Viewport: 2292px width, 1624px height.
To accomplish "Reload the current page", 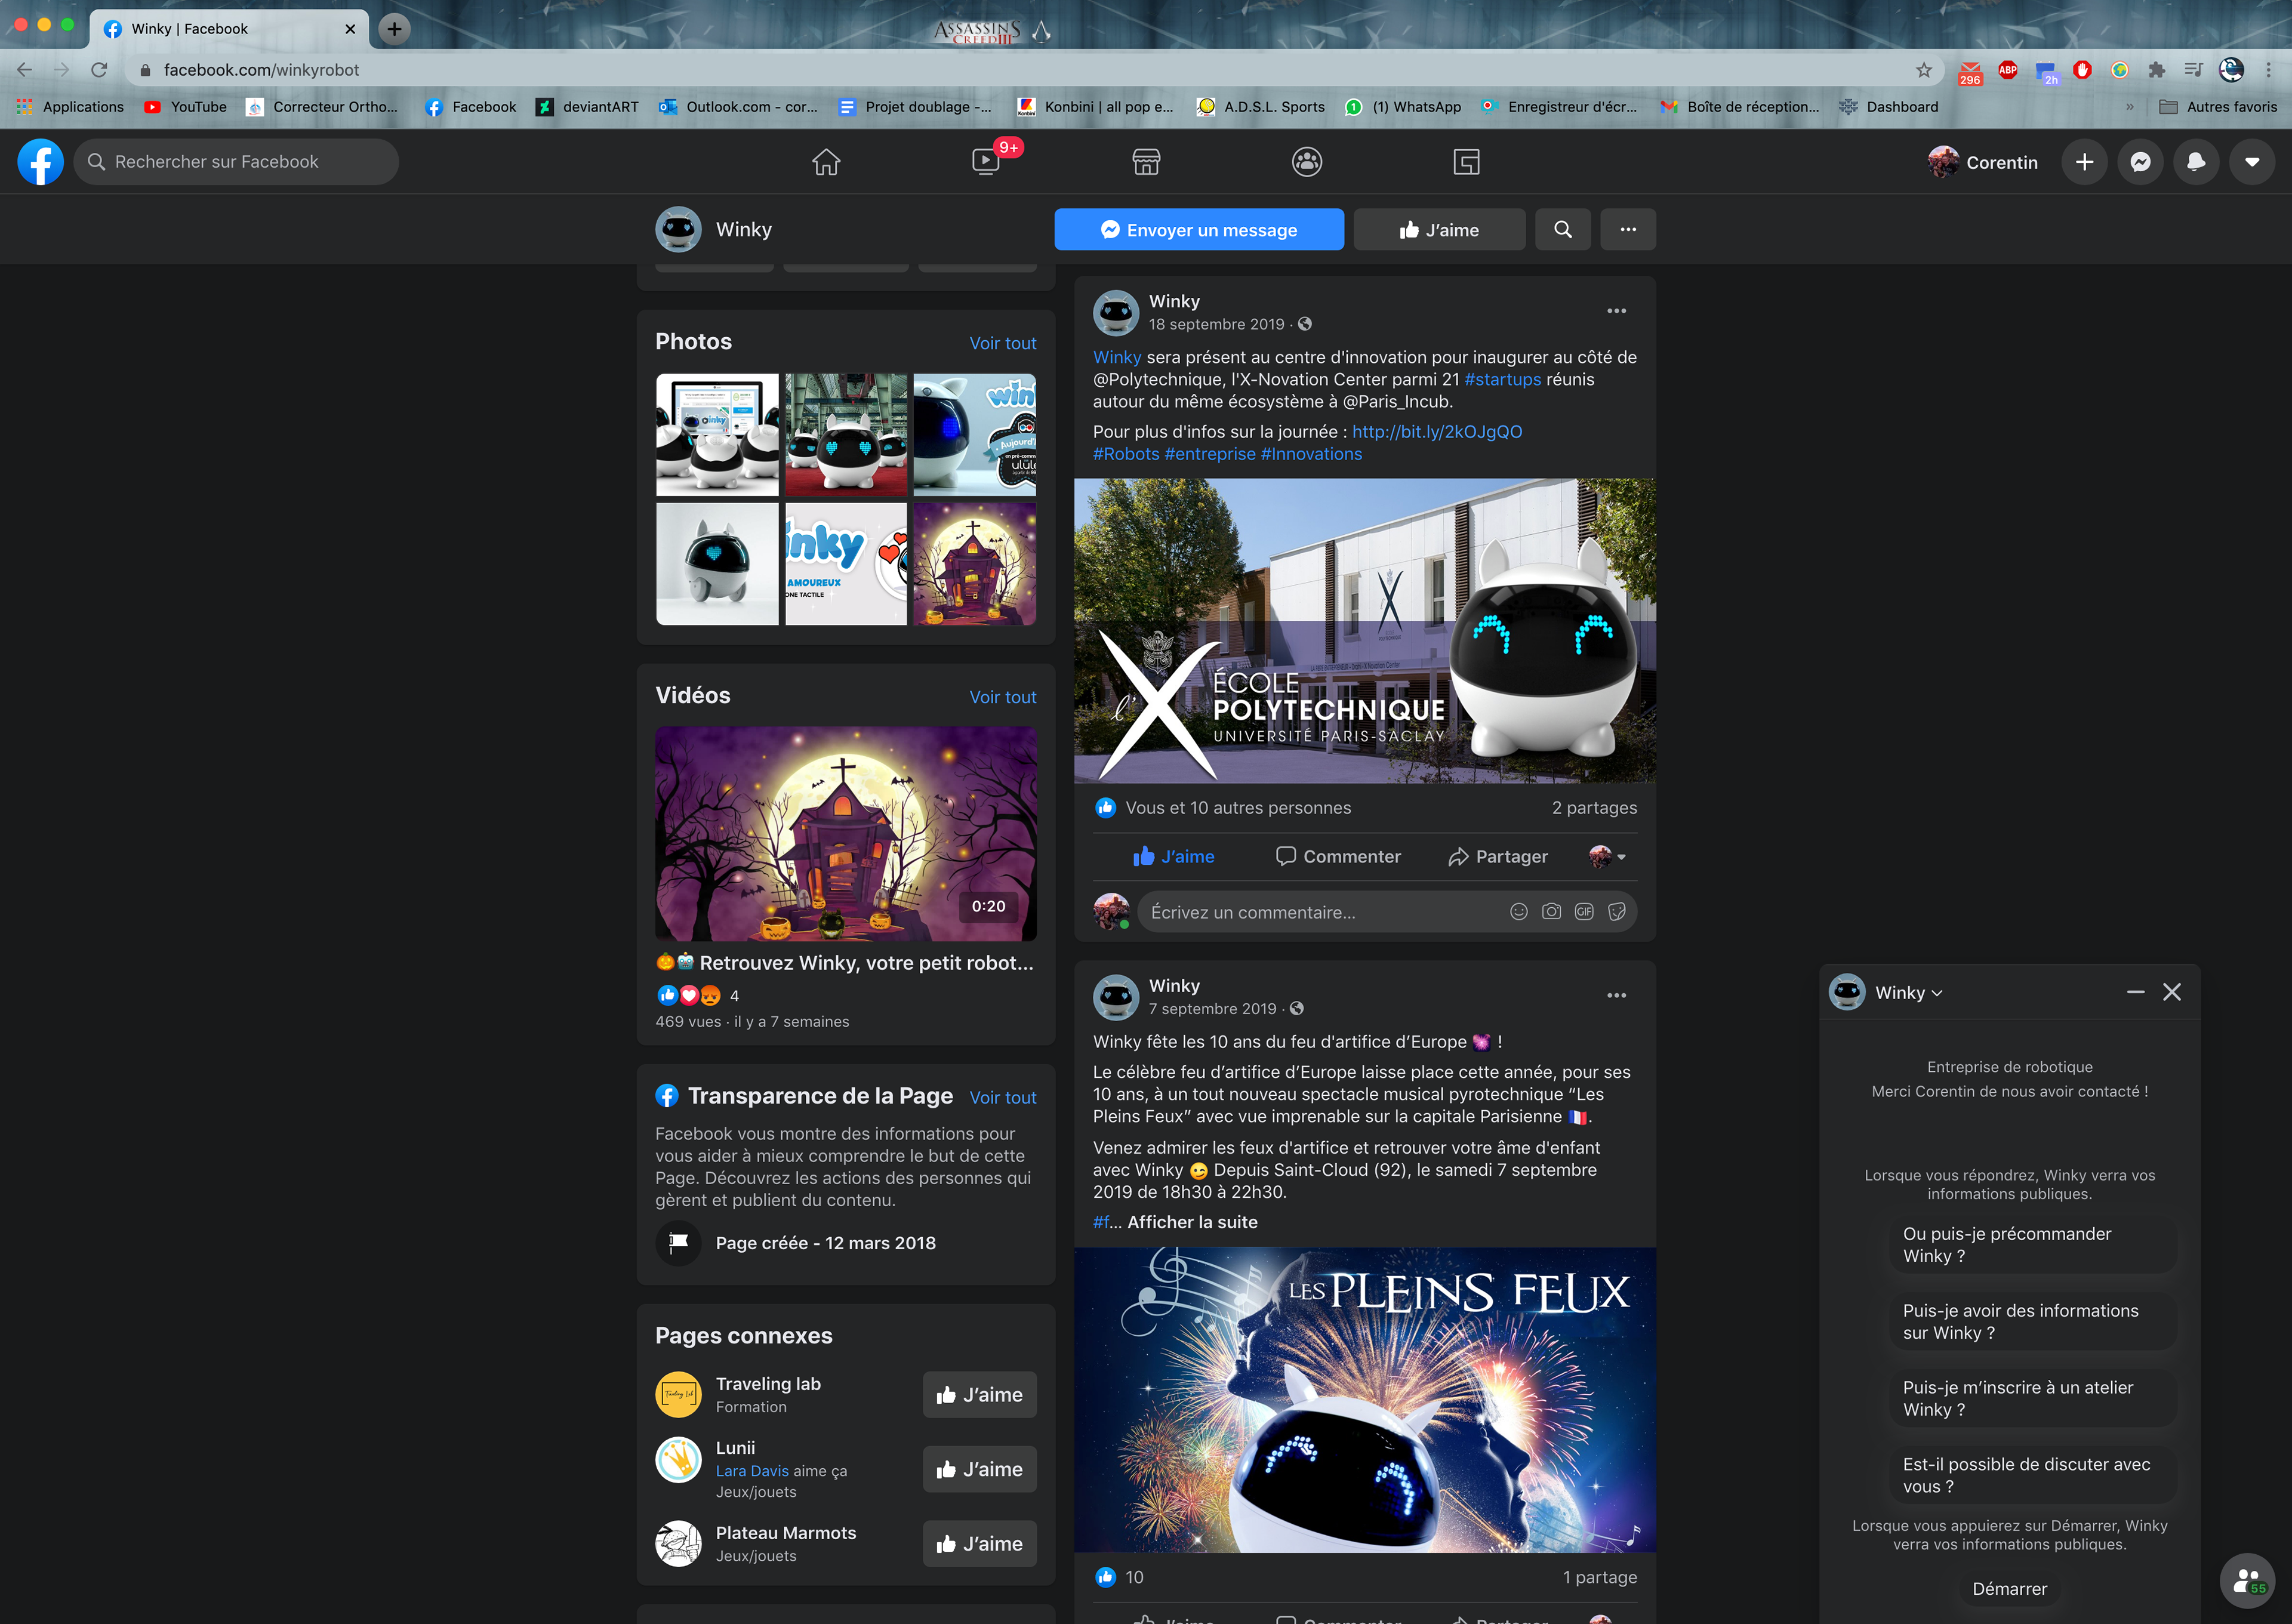I will click(99, 70).
